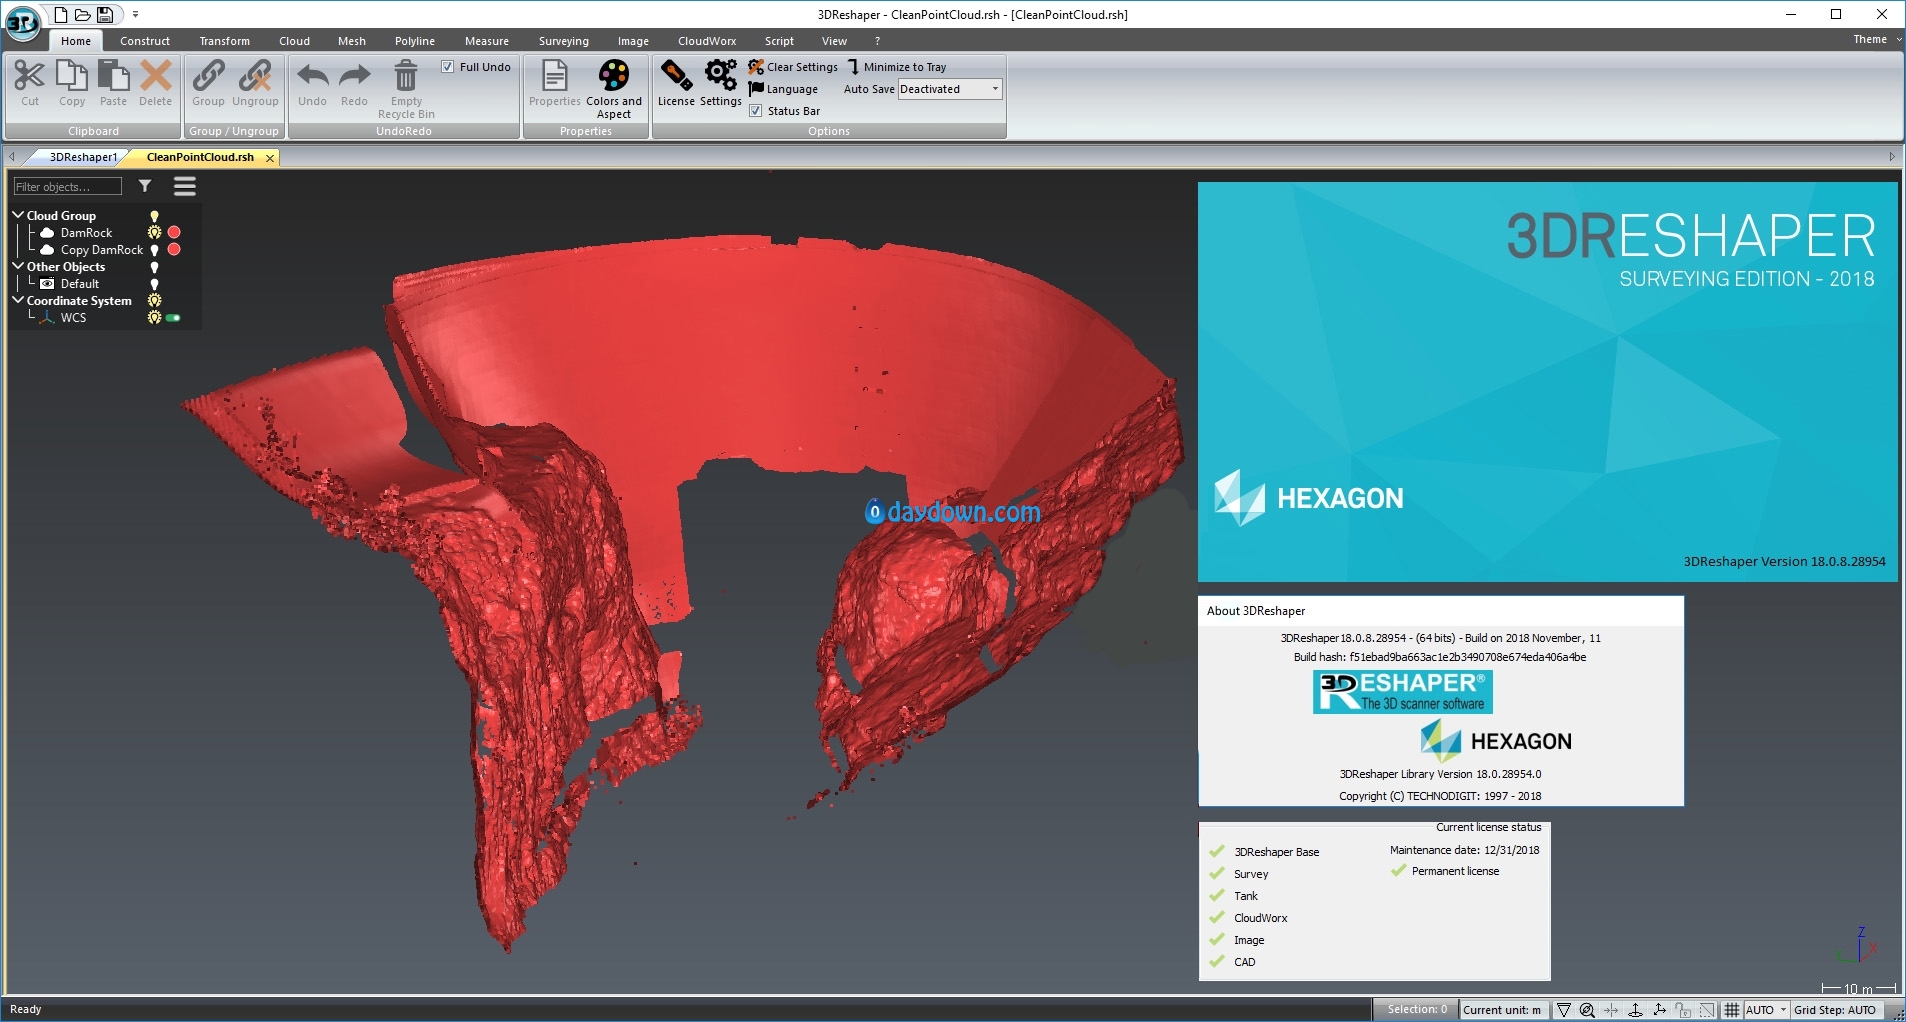Toggle the Status Bar checkbox
This screenshot has height=1022, width=1906.
[x=756, y=111]
